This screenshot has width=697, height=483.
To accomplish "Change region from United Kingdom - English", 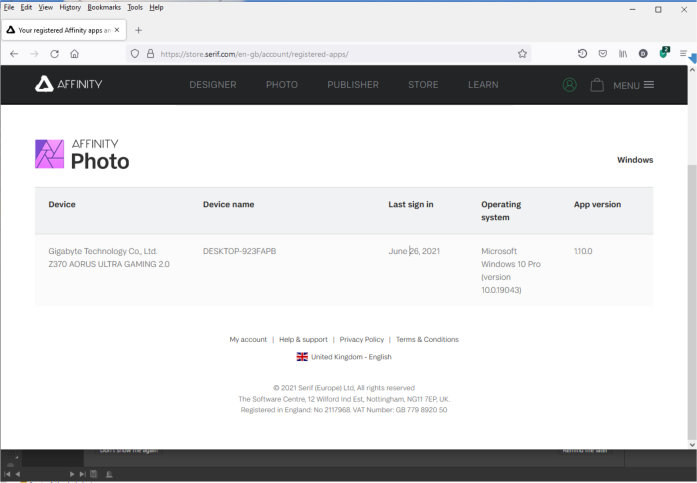I will click(344, 357).
